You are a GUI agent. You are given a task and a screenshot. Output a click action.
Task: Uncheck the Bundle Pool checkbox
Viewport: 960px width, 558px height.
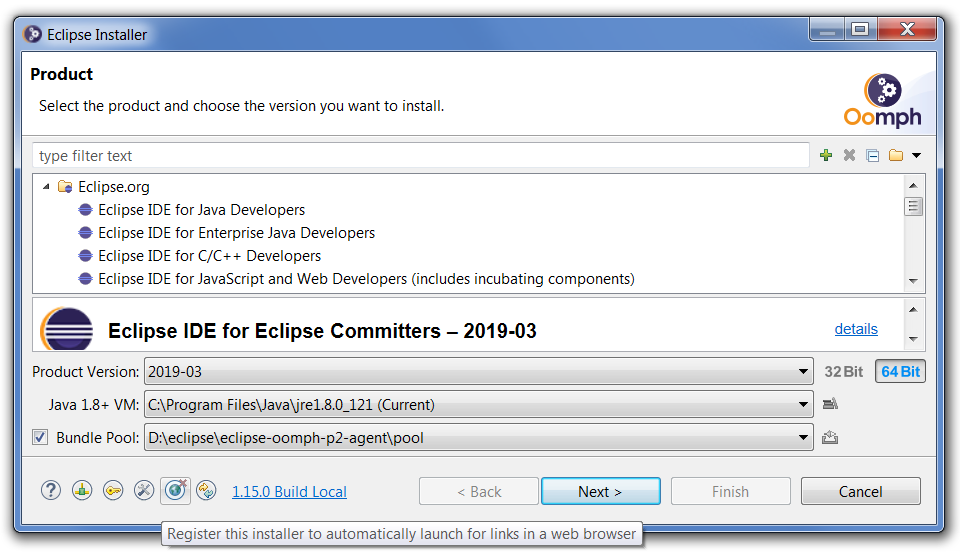coord(40,437)
